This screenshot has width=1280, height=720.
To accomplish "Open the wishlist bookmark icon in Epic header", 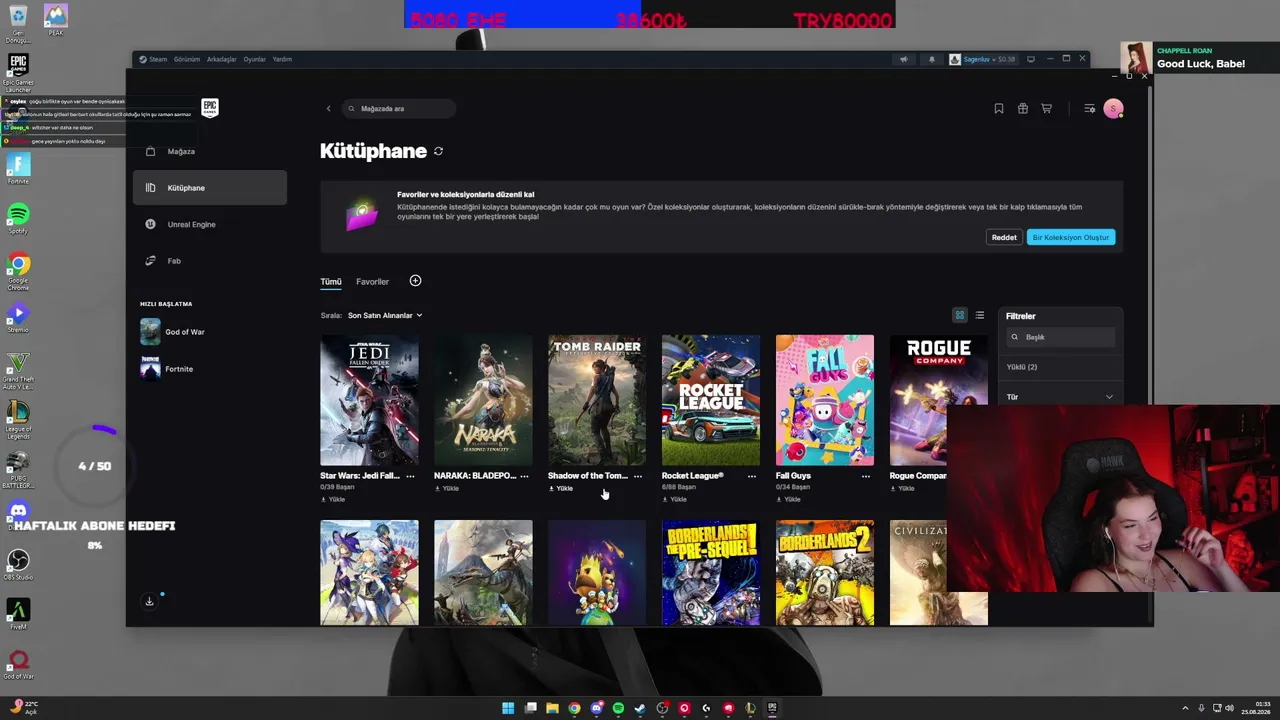I will (x=999, y=108).
